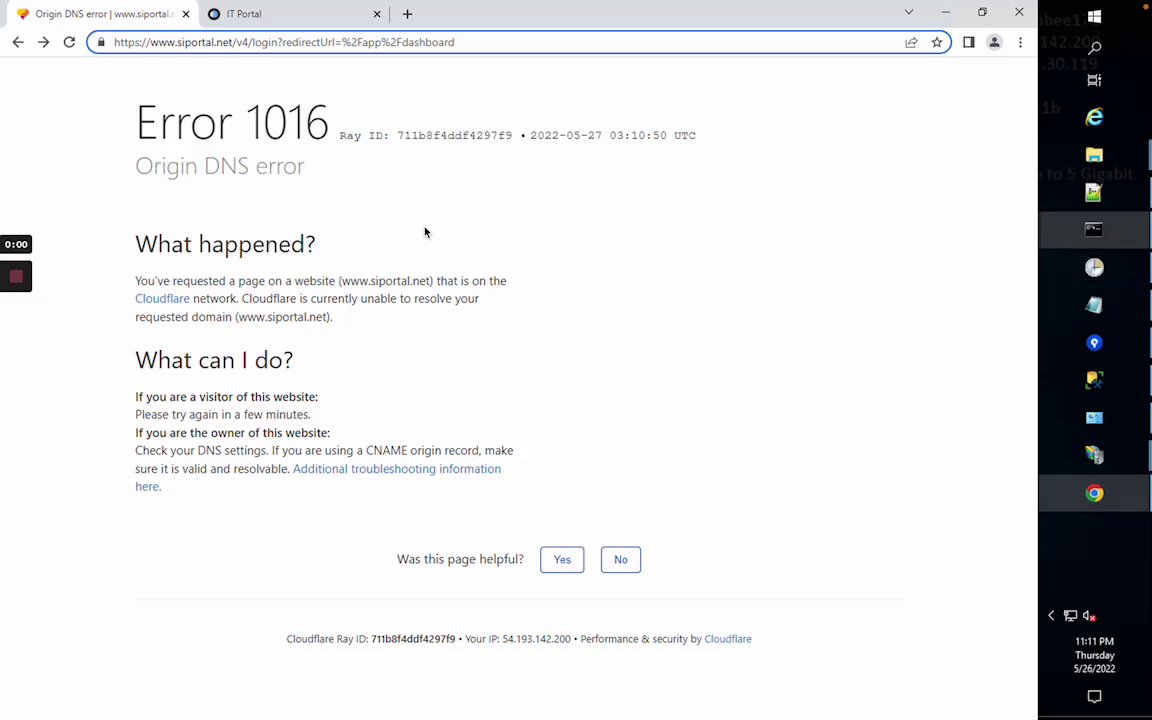This screenshot has width=1152, height=720.
Task: Select the Origin DNS error tab
Action: coord(103,14)
